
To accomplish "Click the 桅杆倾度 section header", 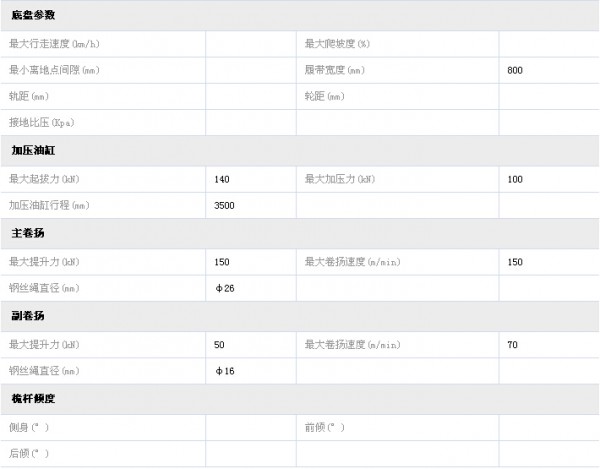I will click(x=34, y=399).
